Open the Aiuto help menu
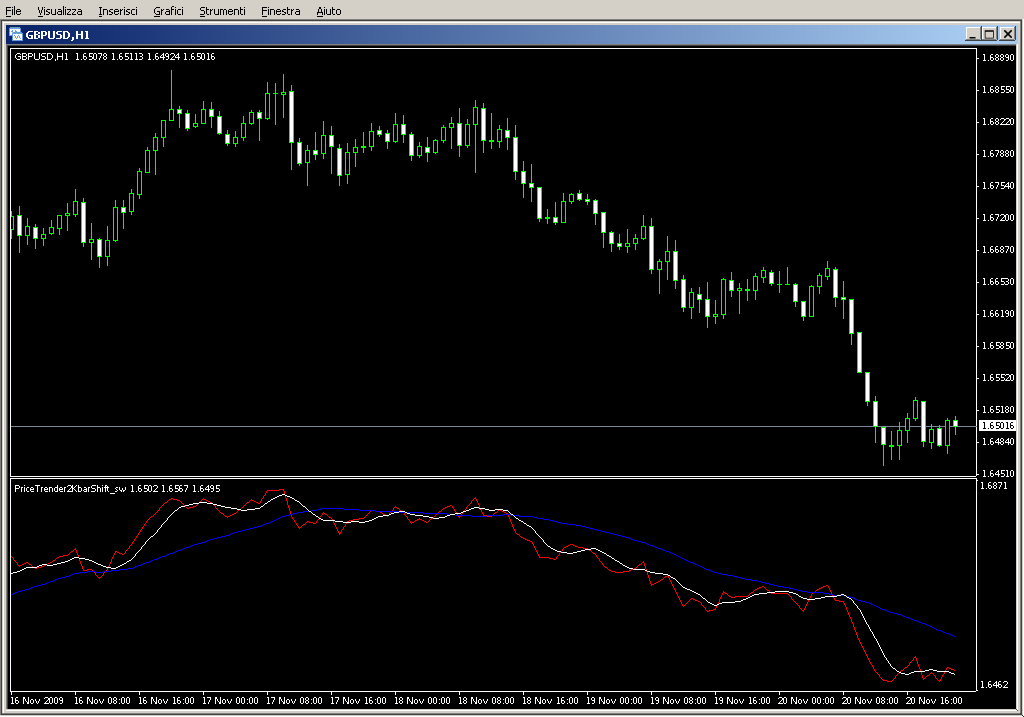This screenshot has width=1024, height=717. (x=328, y=11)
